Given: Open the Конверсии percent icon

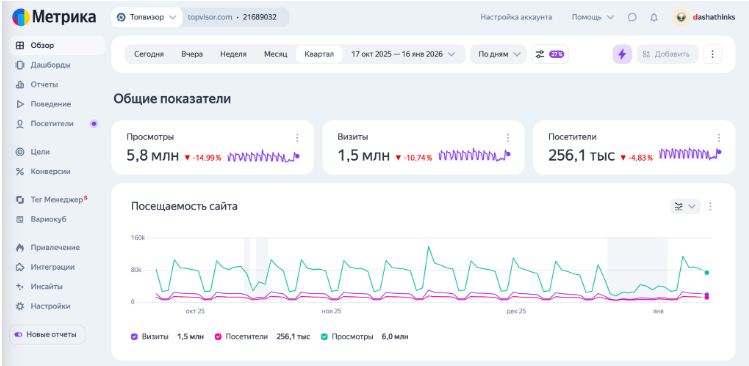Looking at the screenshot, I should point(20,172).
